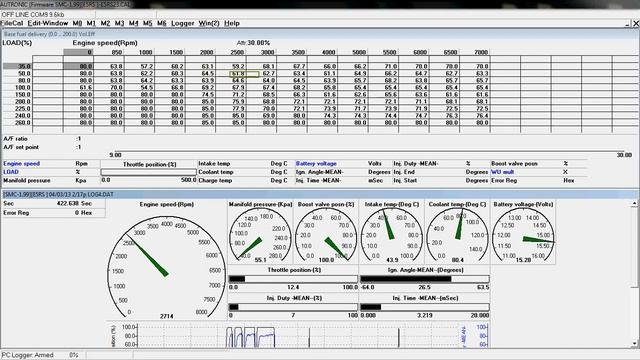The image size is (640, 360).
Task: Click the log panel scrollbar down arrow
Action: pos(635,344)
